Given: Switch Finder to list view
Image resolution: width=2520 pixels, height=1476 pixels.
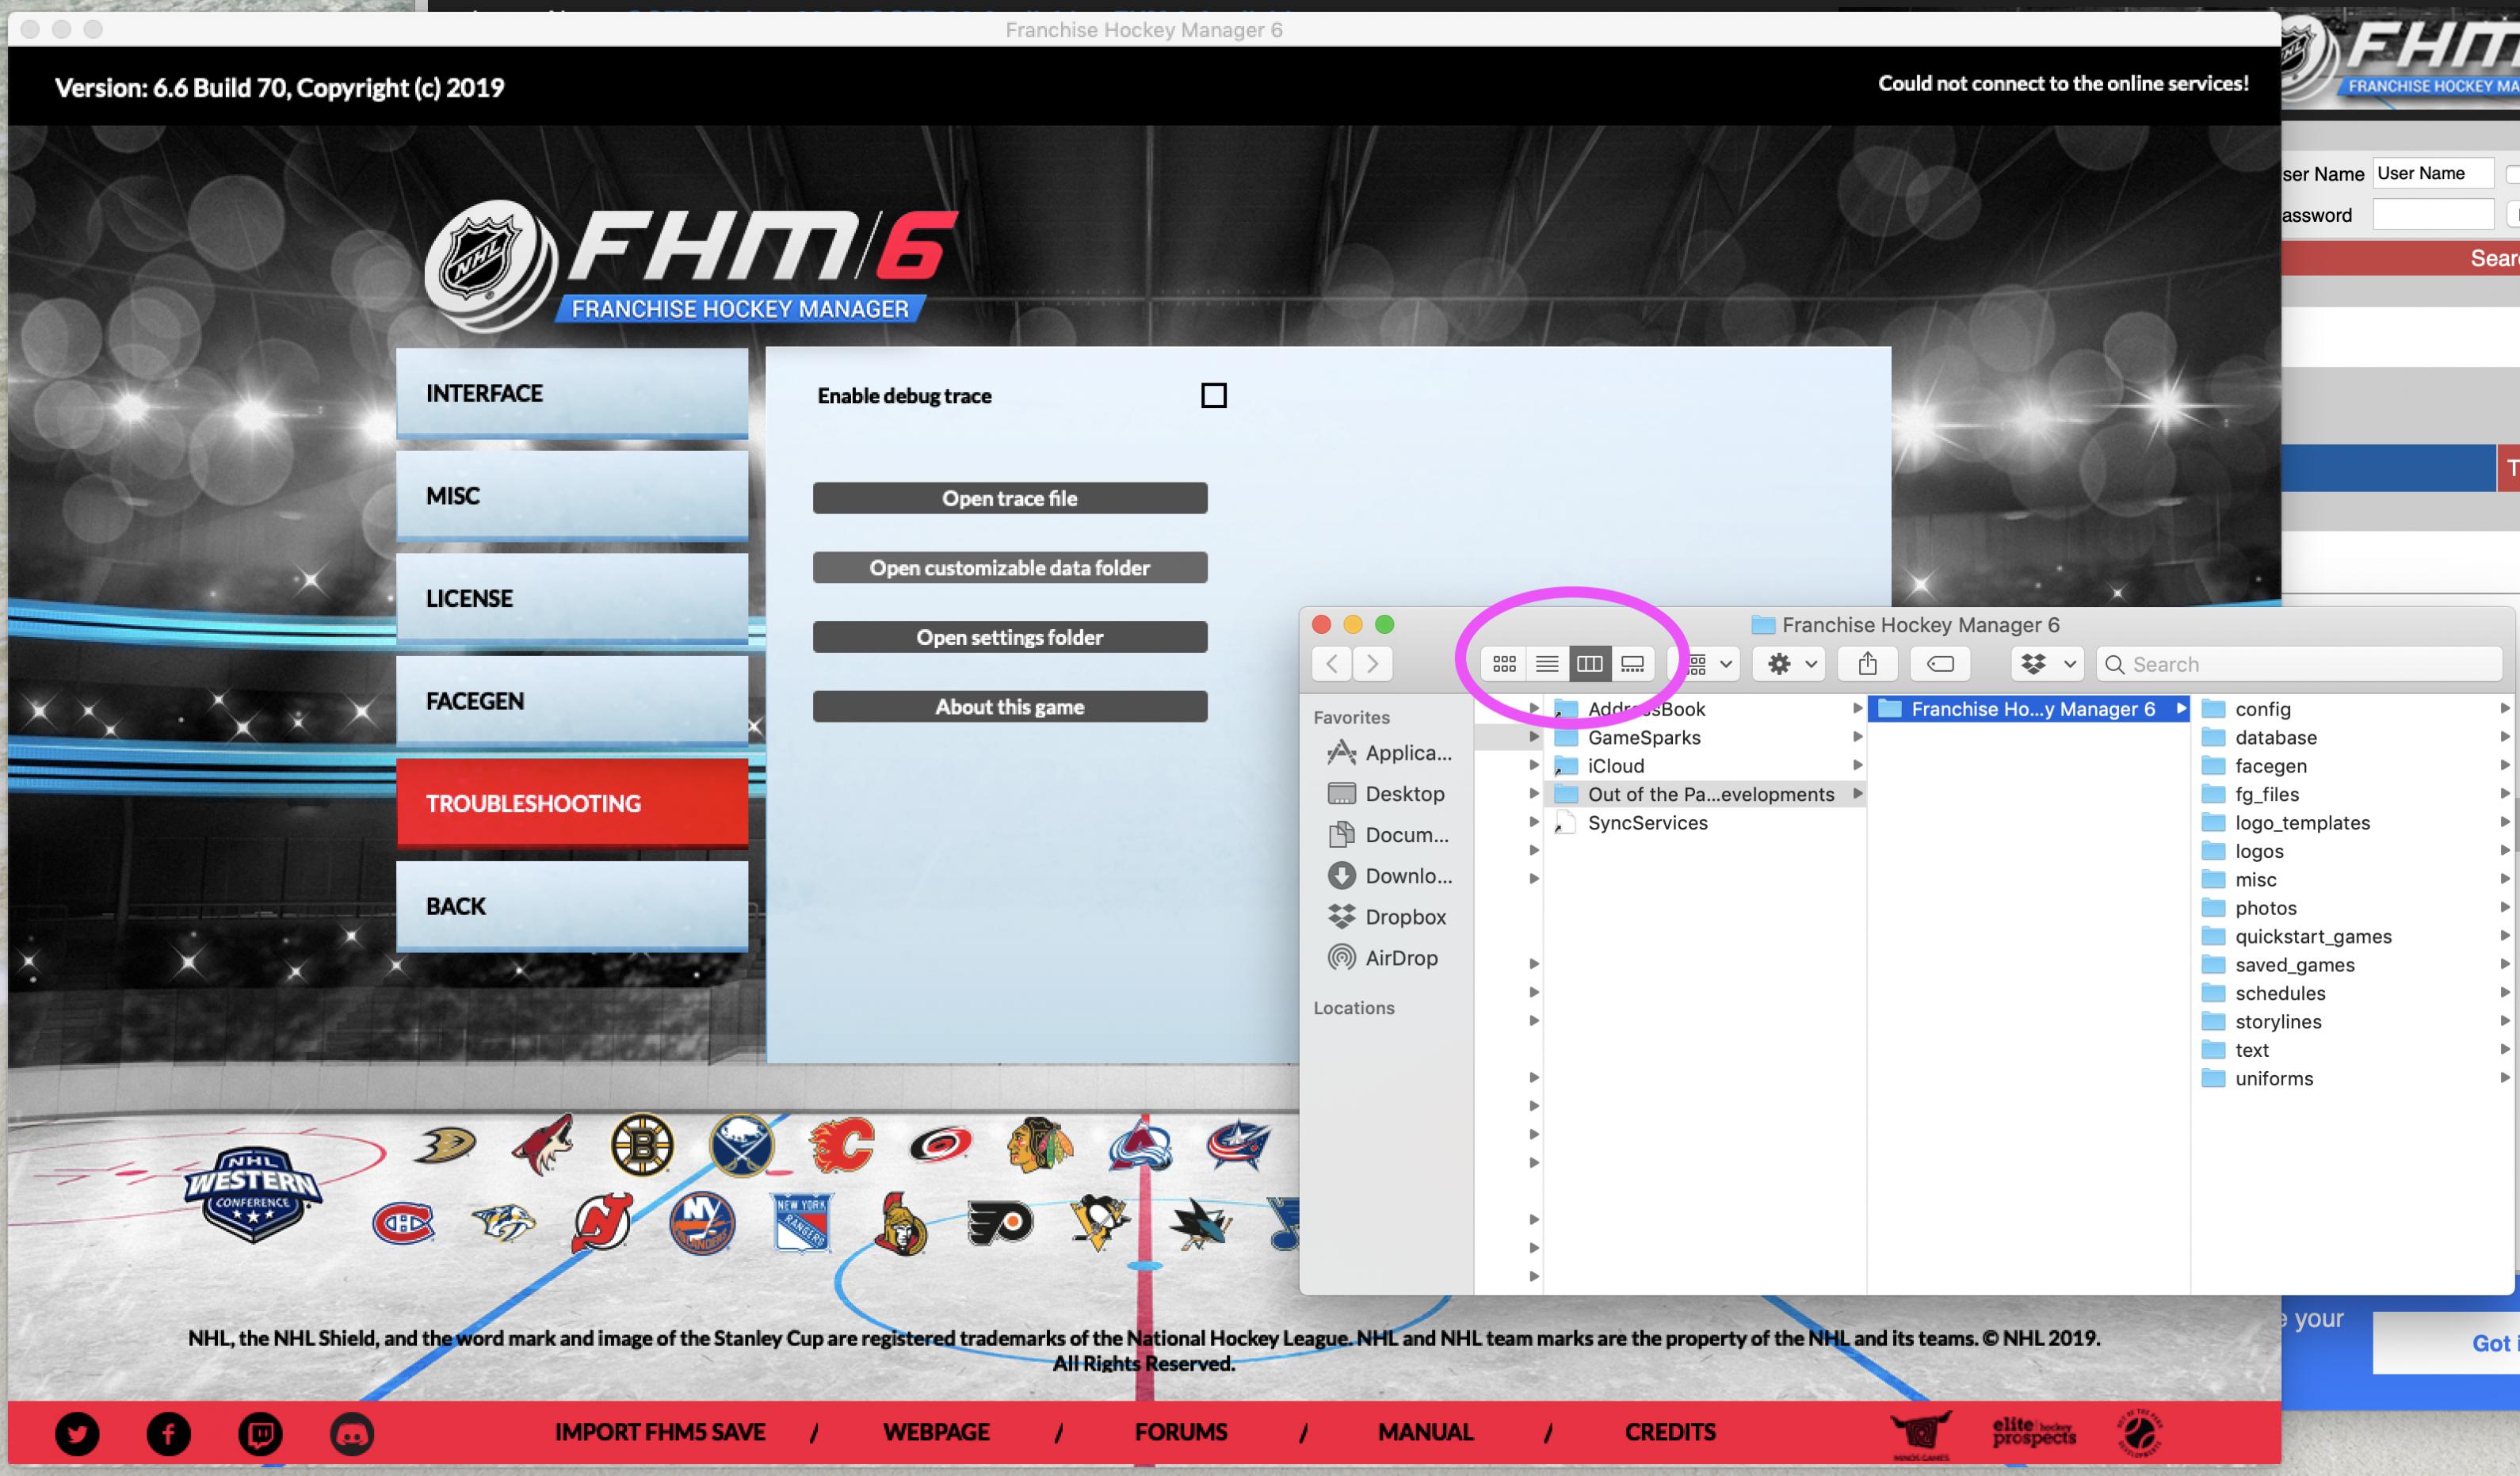Looking at the screenshot, I should pos(1547,664).
